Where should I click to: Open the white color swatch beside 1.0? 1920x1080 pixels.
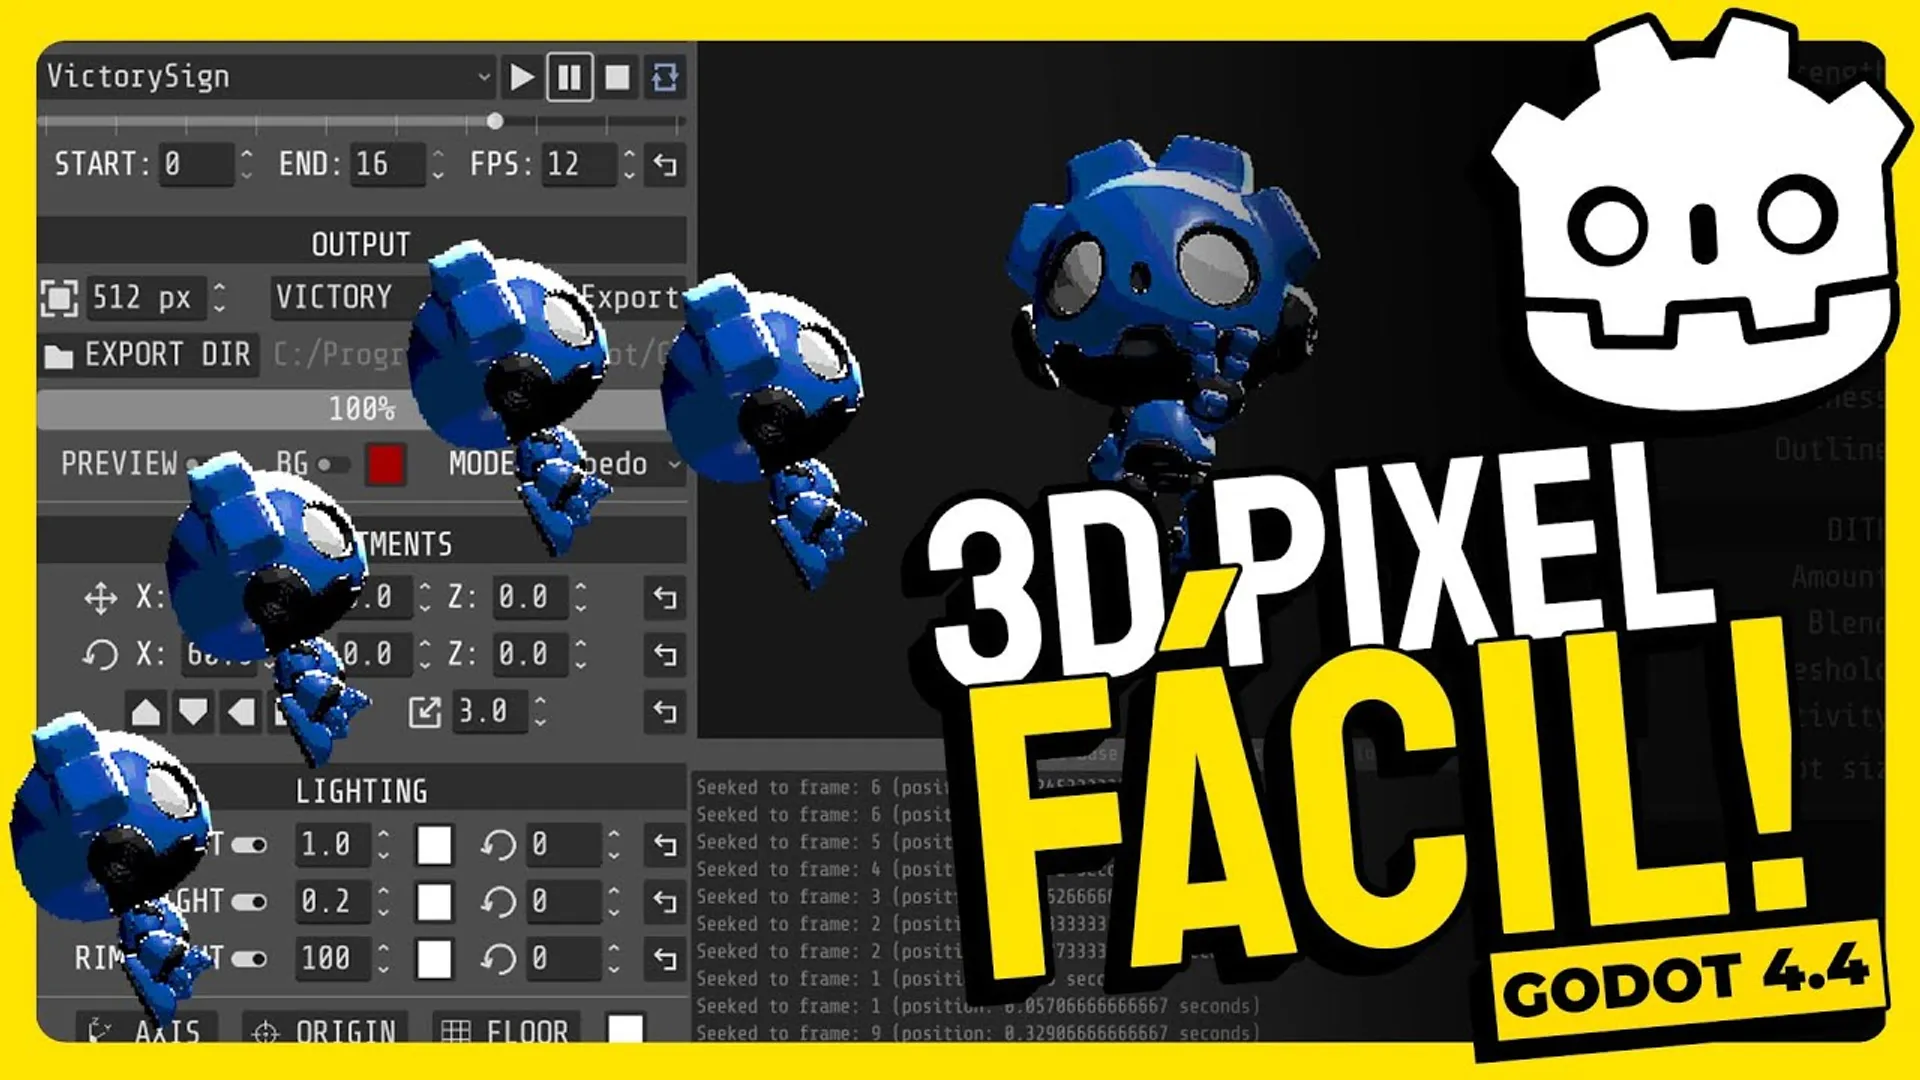[x=434, y=845]
